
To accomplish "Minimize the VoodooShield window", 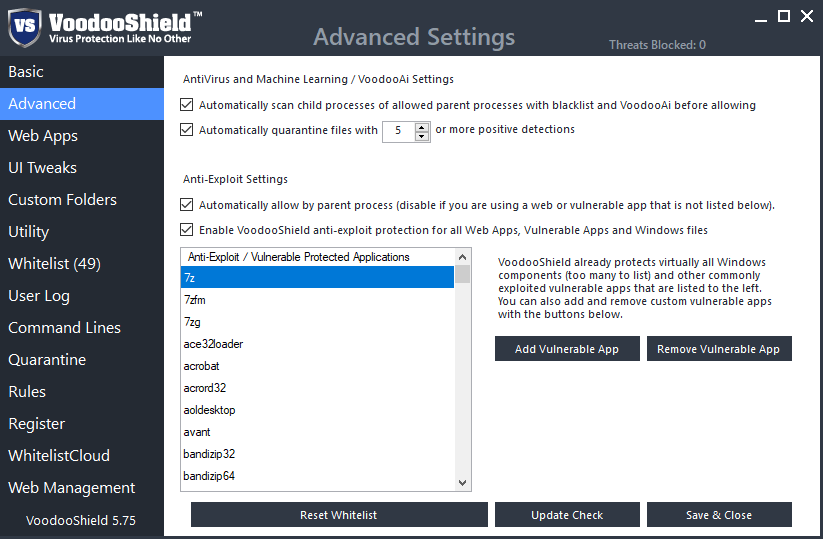I will (761, 17).
